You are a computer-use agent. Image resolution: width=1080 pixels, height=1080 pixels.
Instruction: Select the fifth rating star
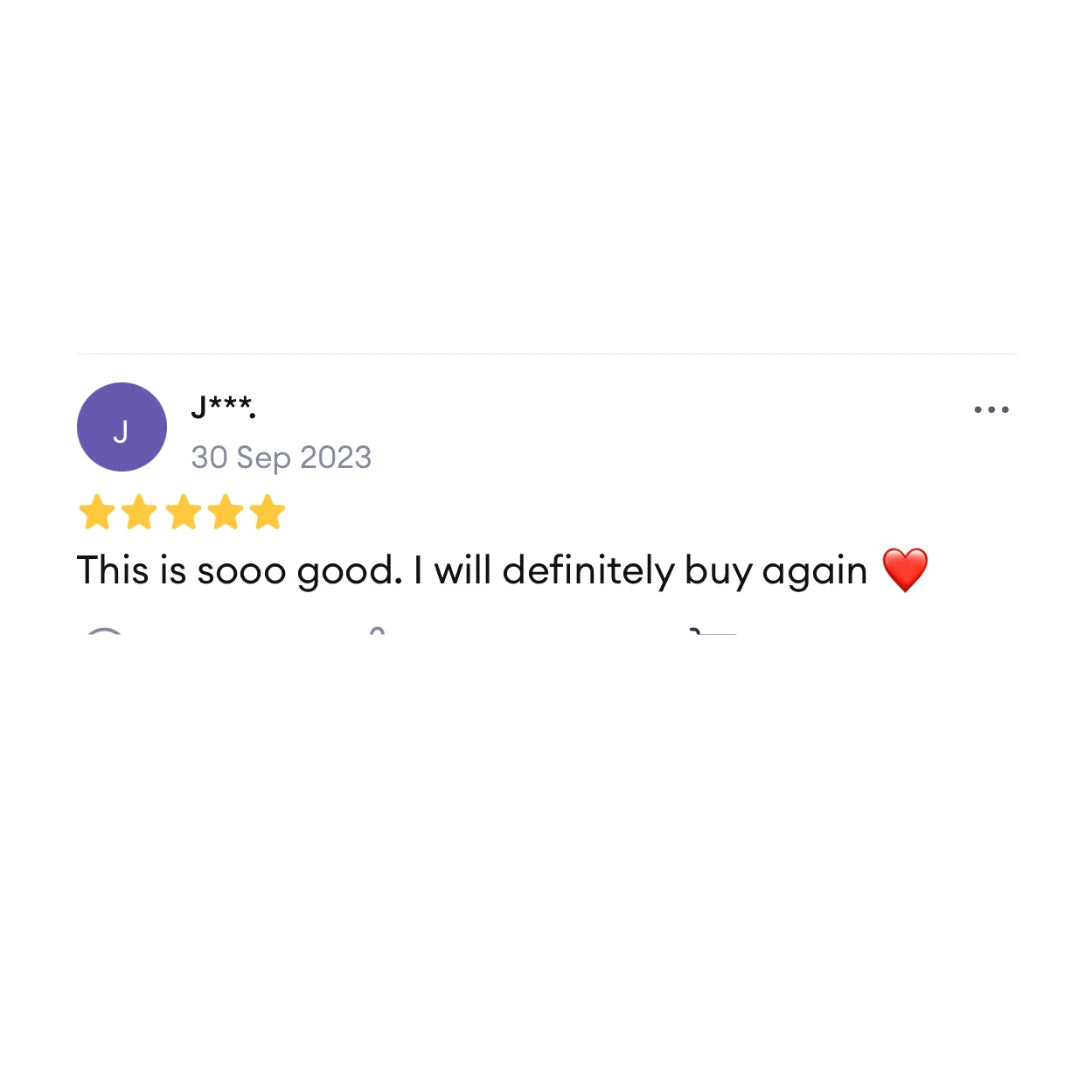(268, 512)
